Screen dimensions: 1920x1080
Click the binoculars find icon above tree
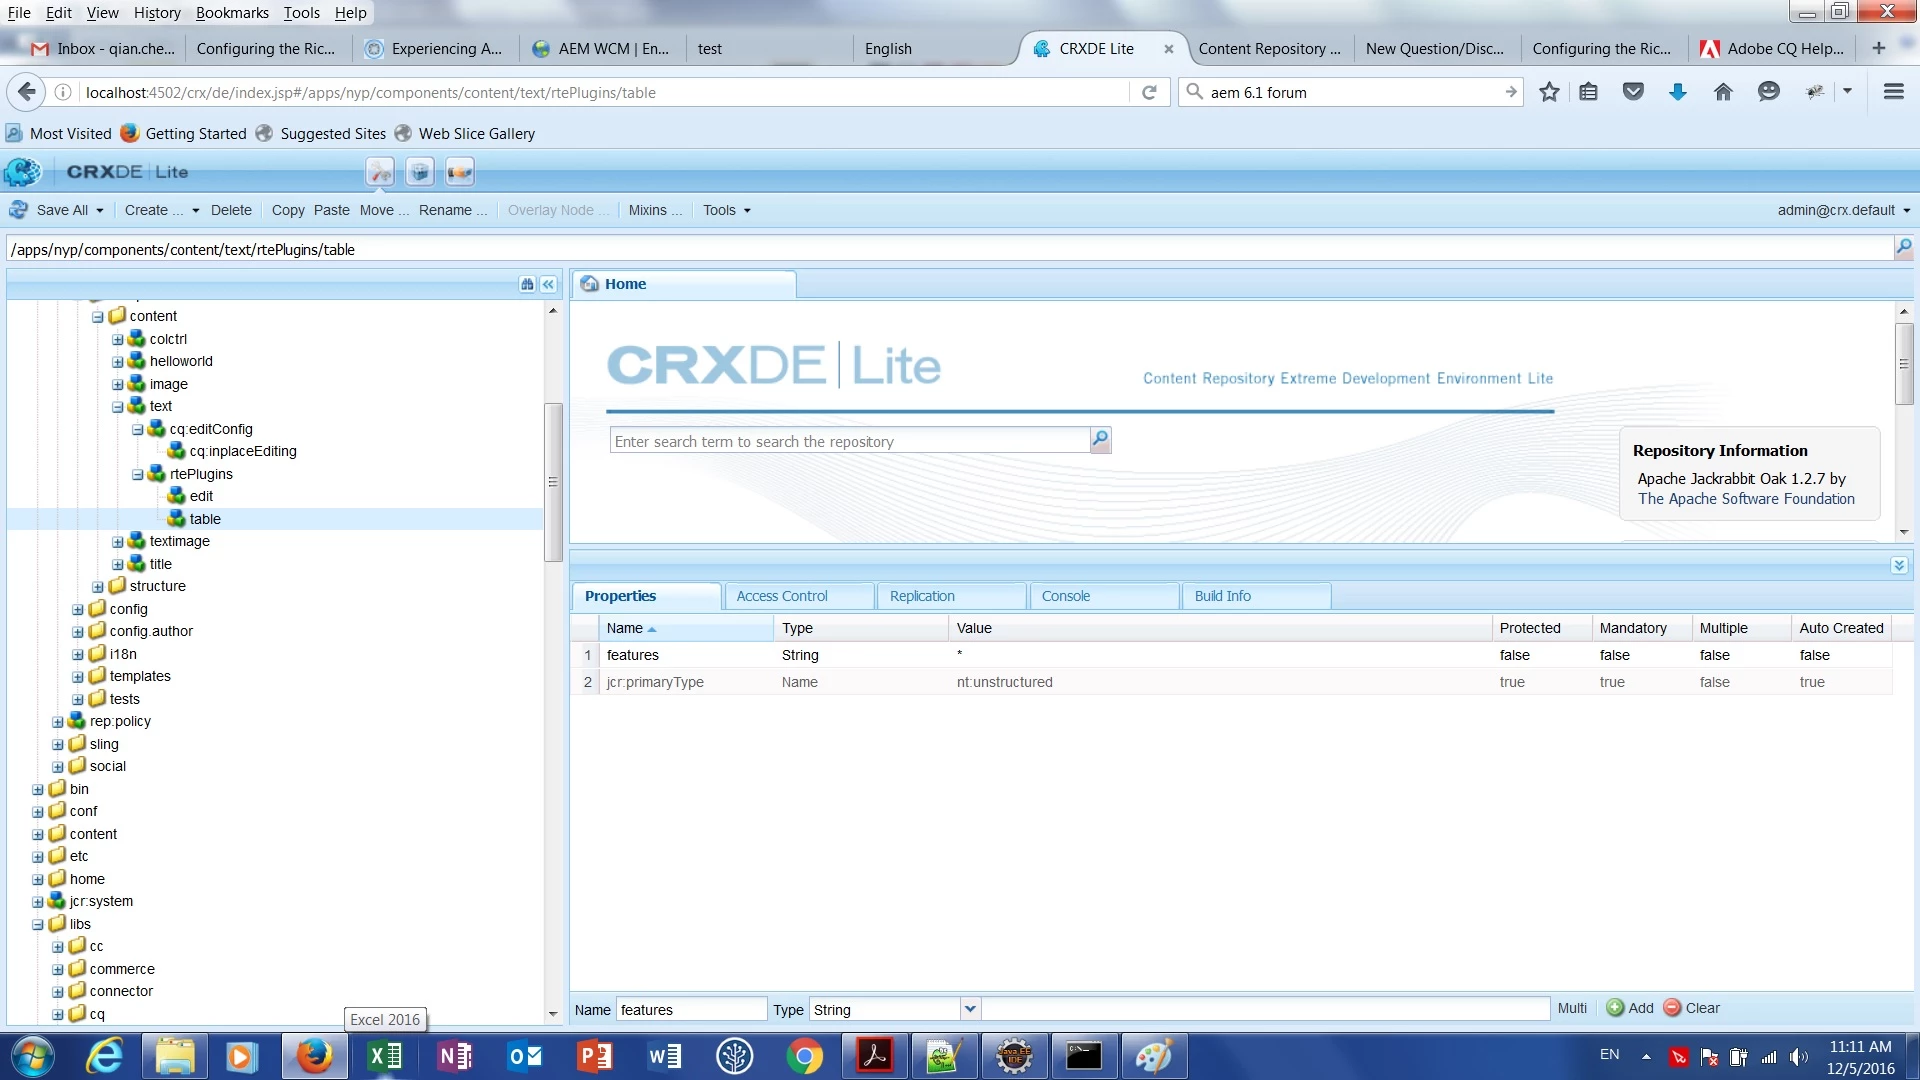click(x=527, y=285)
